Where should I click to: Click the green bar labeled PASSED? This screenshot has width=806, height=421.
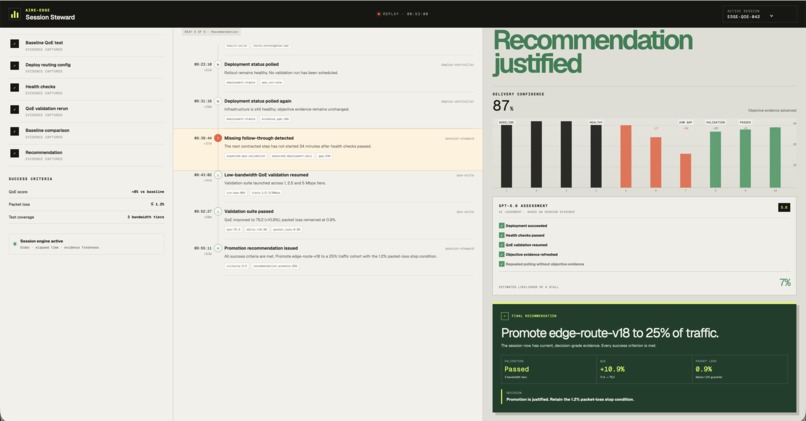(745, 158)
